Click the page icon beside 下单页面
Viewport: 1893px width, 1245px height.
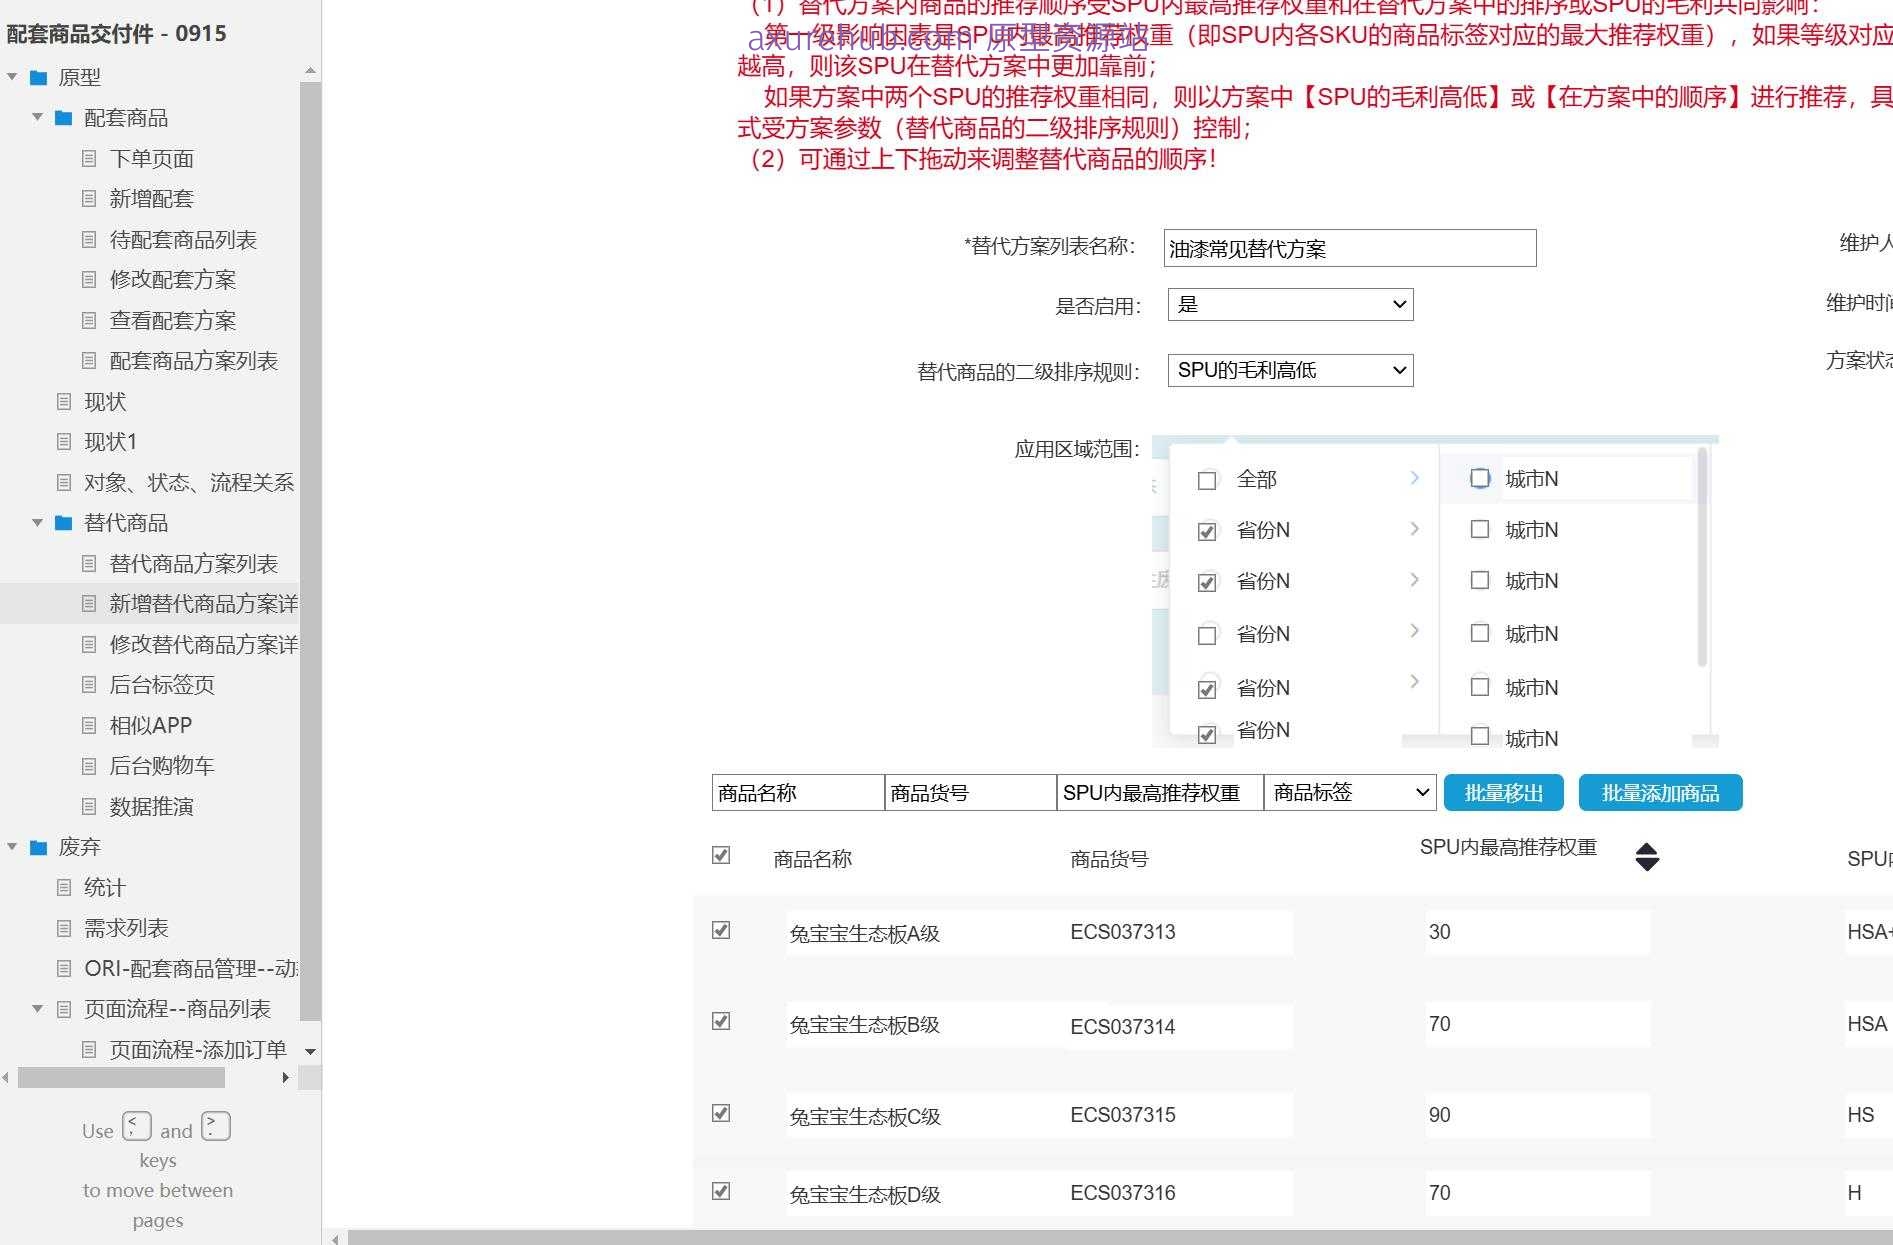click(x=89, y=158)
